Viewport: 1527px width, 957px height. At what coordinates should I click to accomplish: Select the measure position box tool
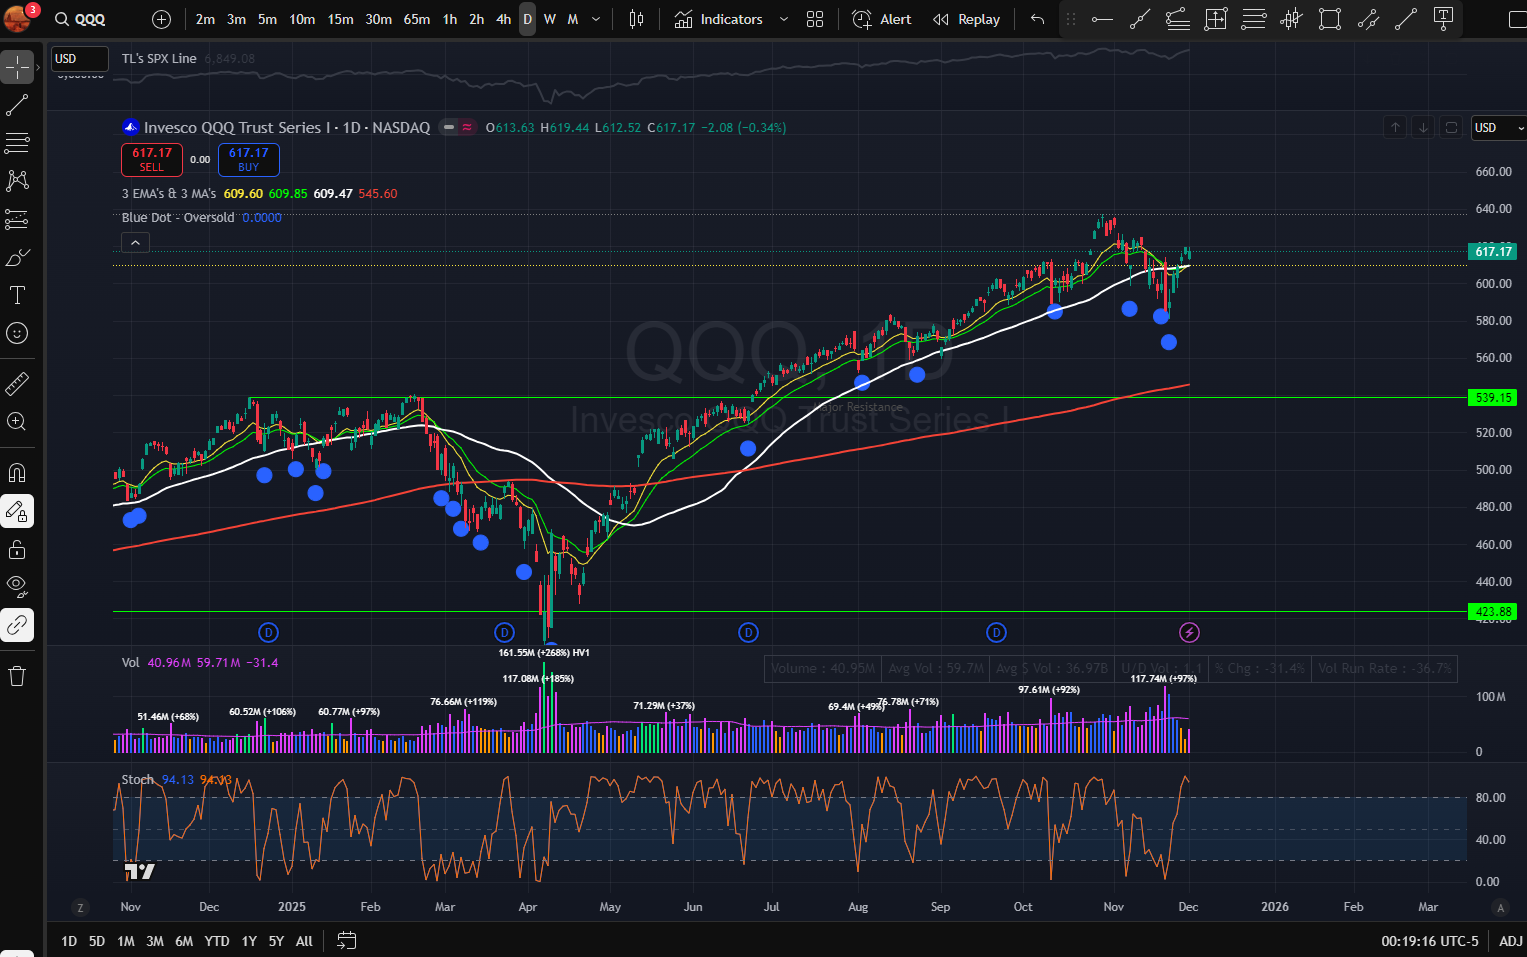click(1216, 19)
